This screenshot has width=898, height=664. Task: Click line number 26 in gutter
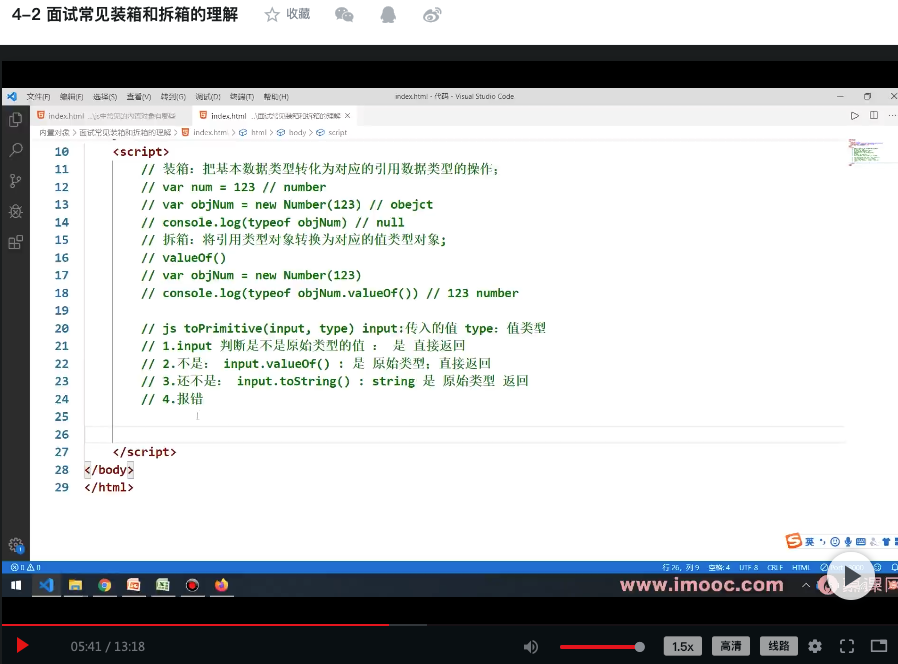[61, 434]
